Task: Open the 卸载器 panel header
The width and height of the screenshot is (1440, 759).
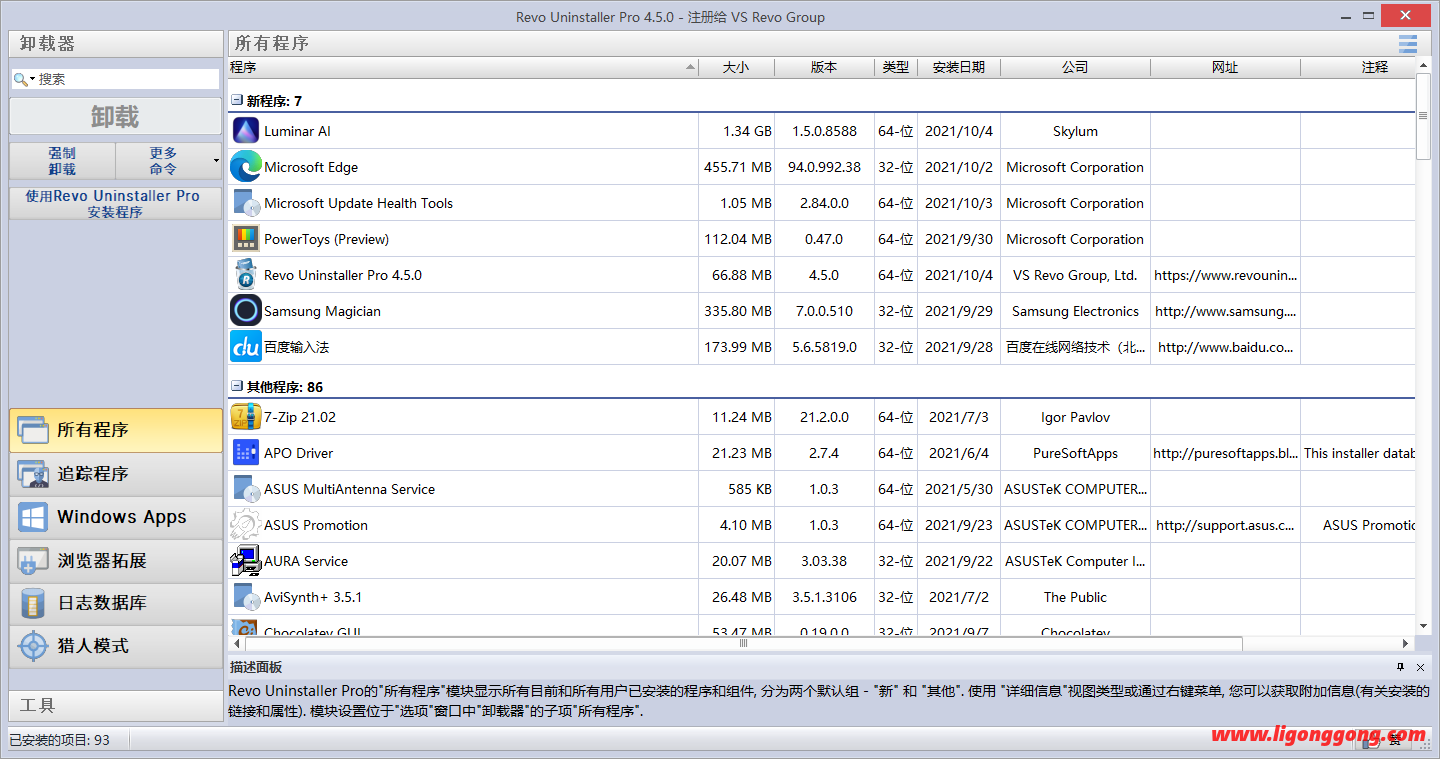Action: [116, 44]
